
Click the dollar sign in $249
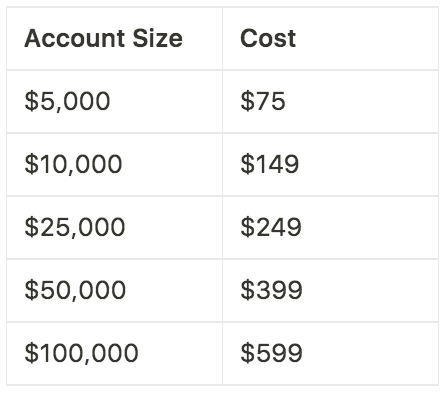click(x=248, y=227)
